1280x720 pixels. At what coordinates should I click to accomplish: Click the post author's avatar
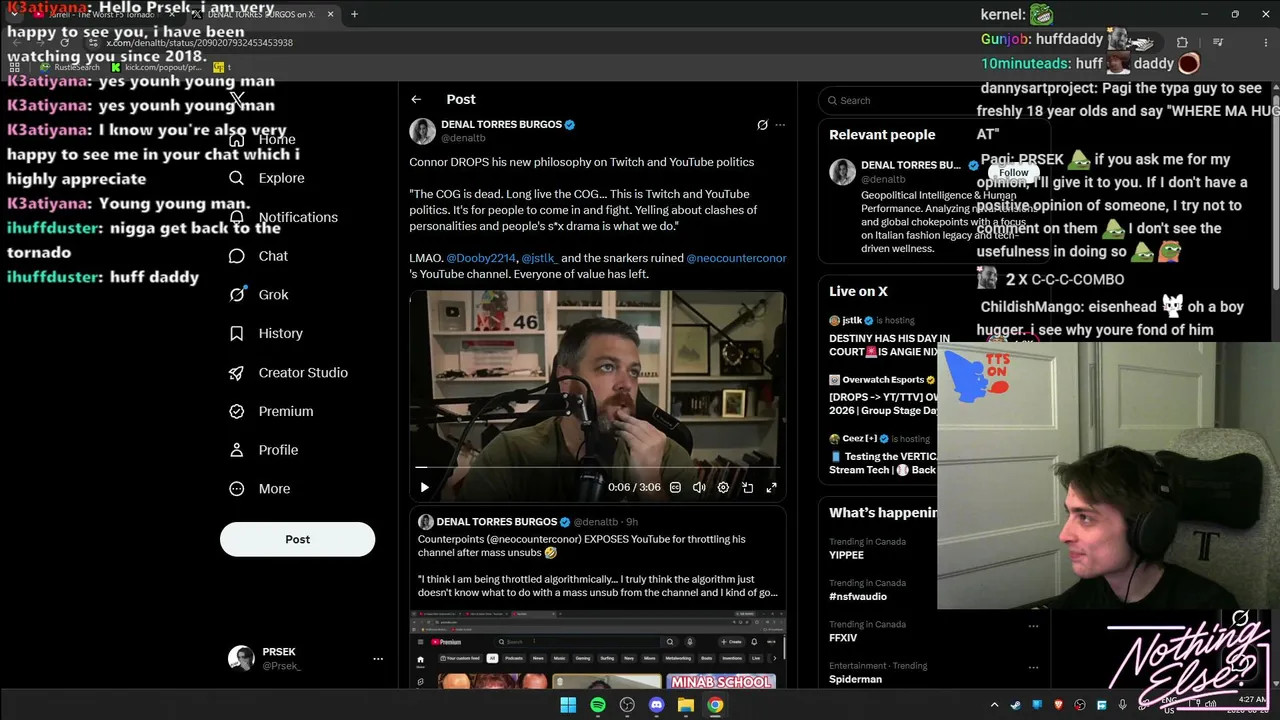(x=422, y=131)
